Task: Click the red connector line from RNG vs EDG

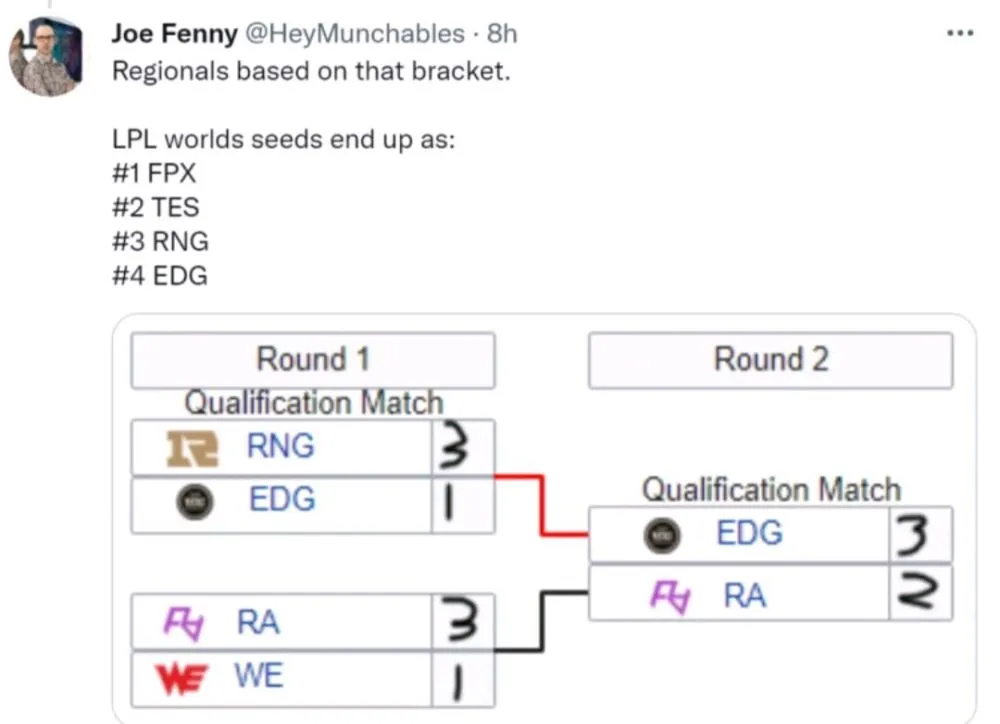Action: point(541,505)
